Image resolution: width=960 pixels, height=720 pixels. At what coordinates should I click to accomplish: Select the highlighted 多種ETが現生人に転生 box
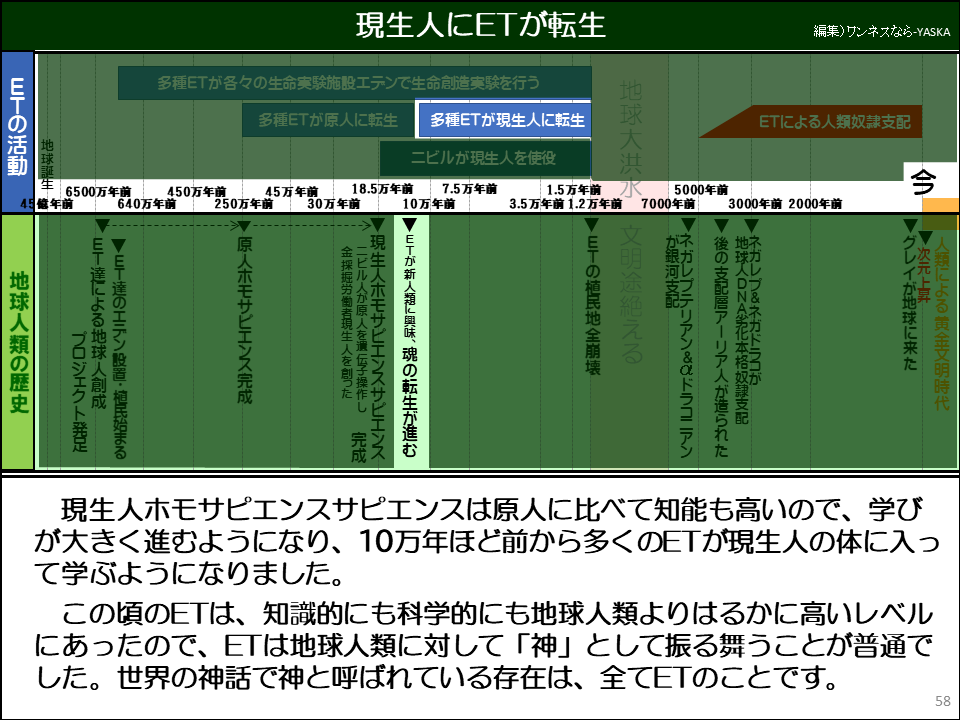pos(506,120)
